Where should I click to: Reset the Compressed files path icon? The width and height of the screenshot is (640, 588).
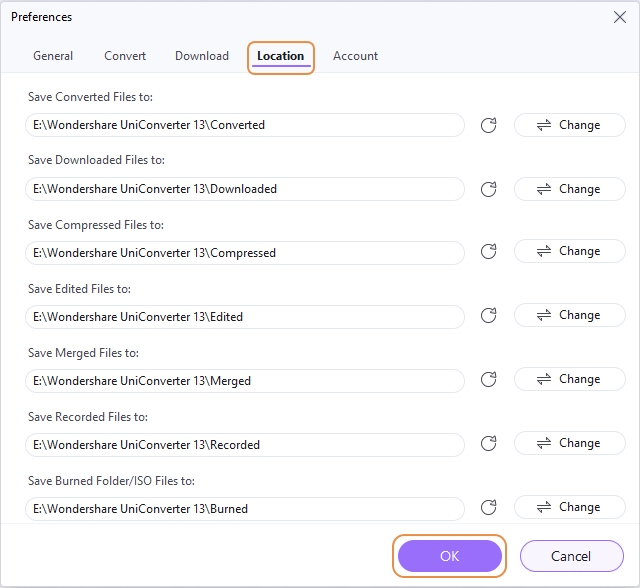489,252
